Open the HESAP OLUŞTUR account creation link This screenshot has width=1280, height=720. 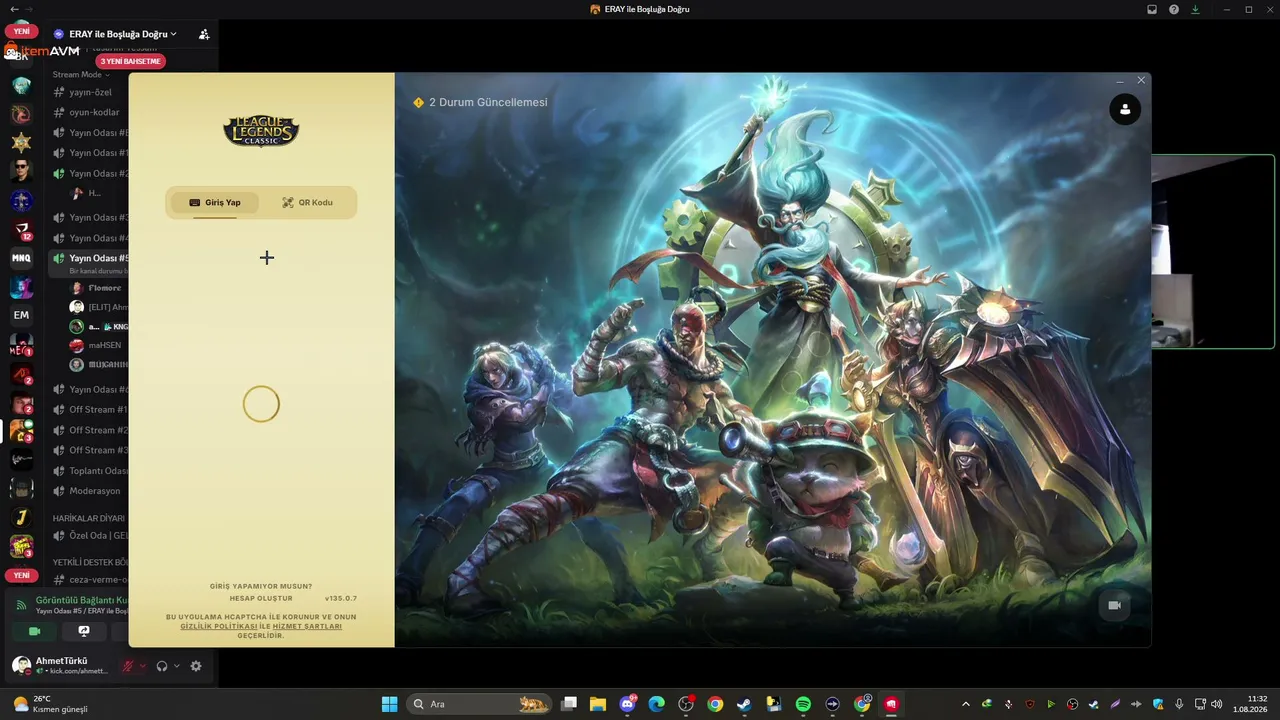point(261,598)
